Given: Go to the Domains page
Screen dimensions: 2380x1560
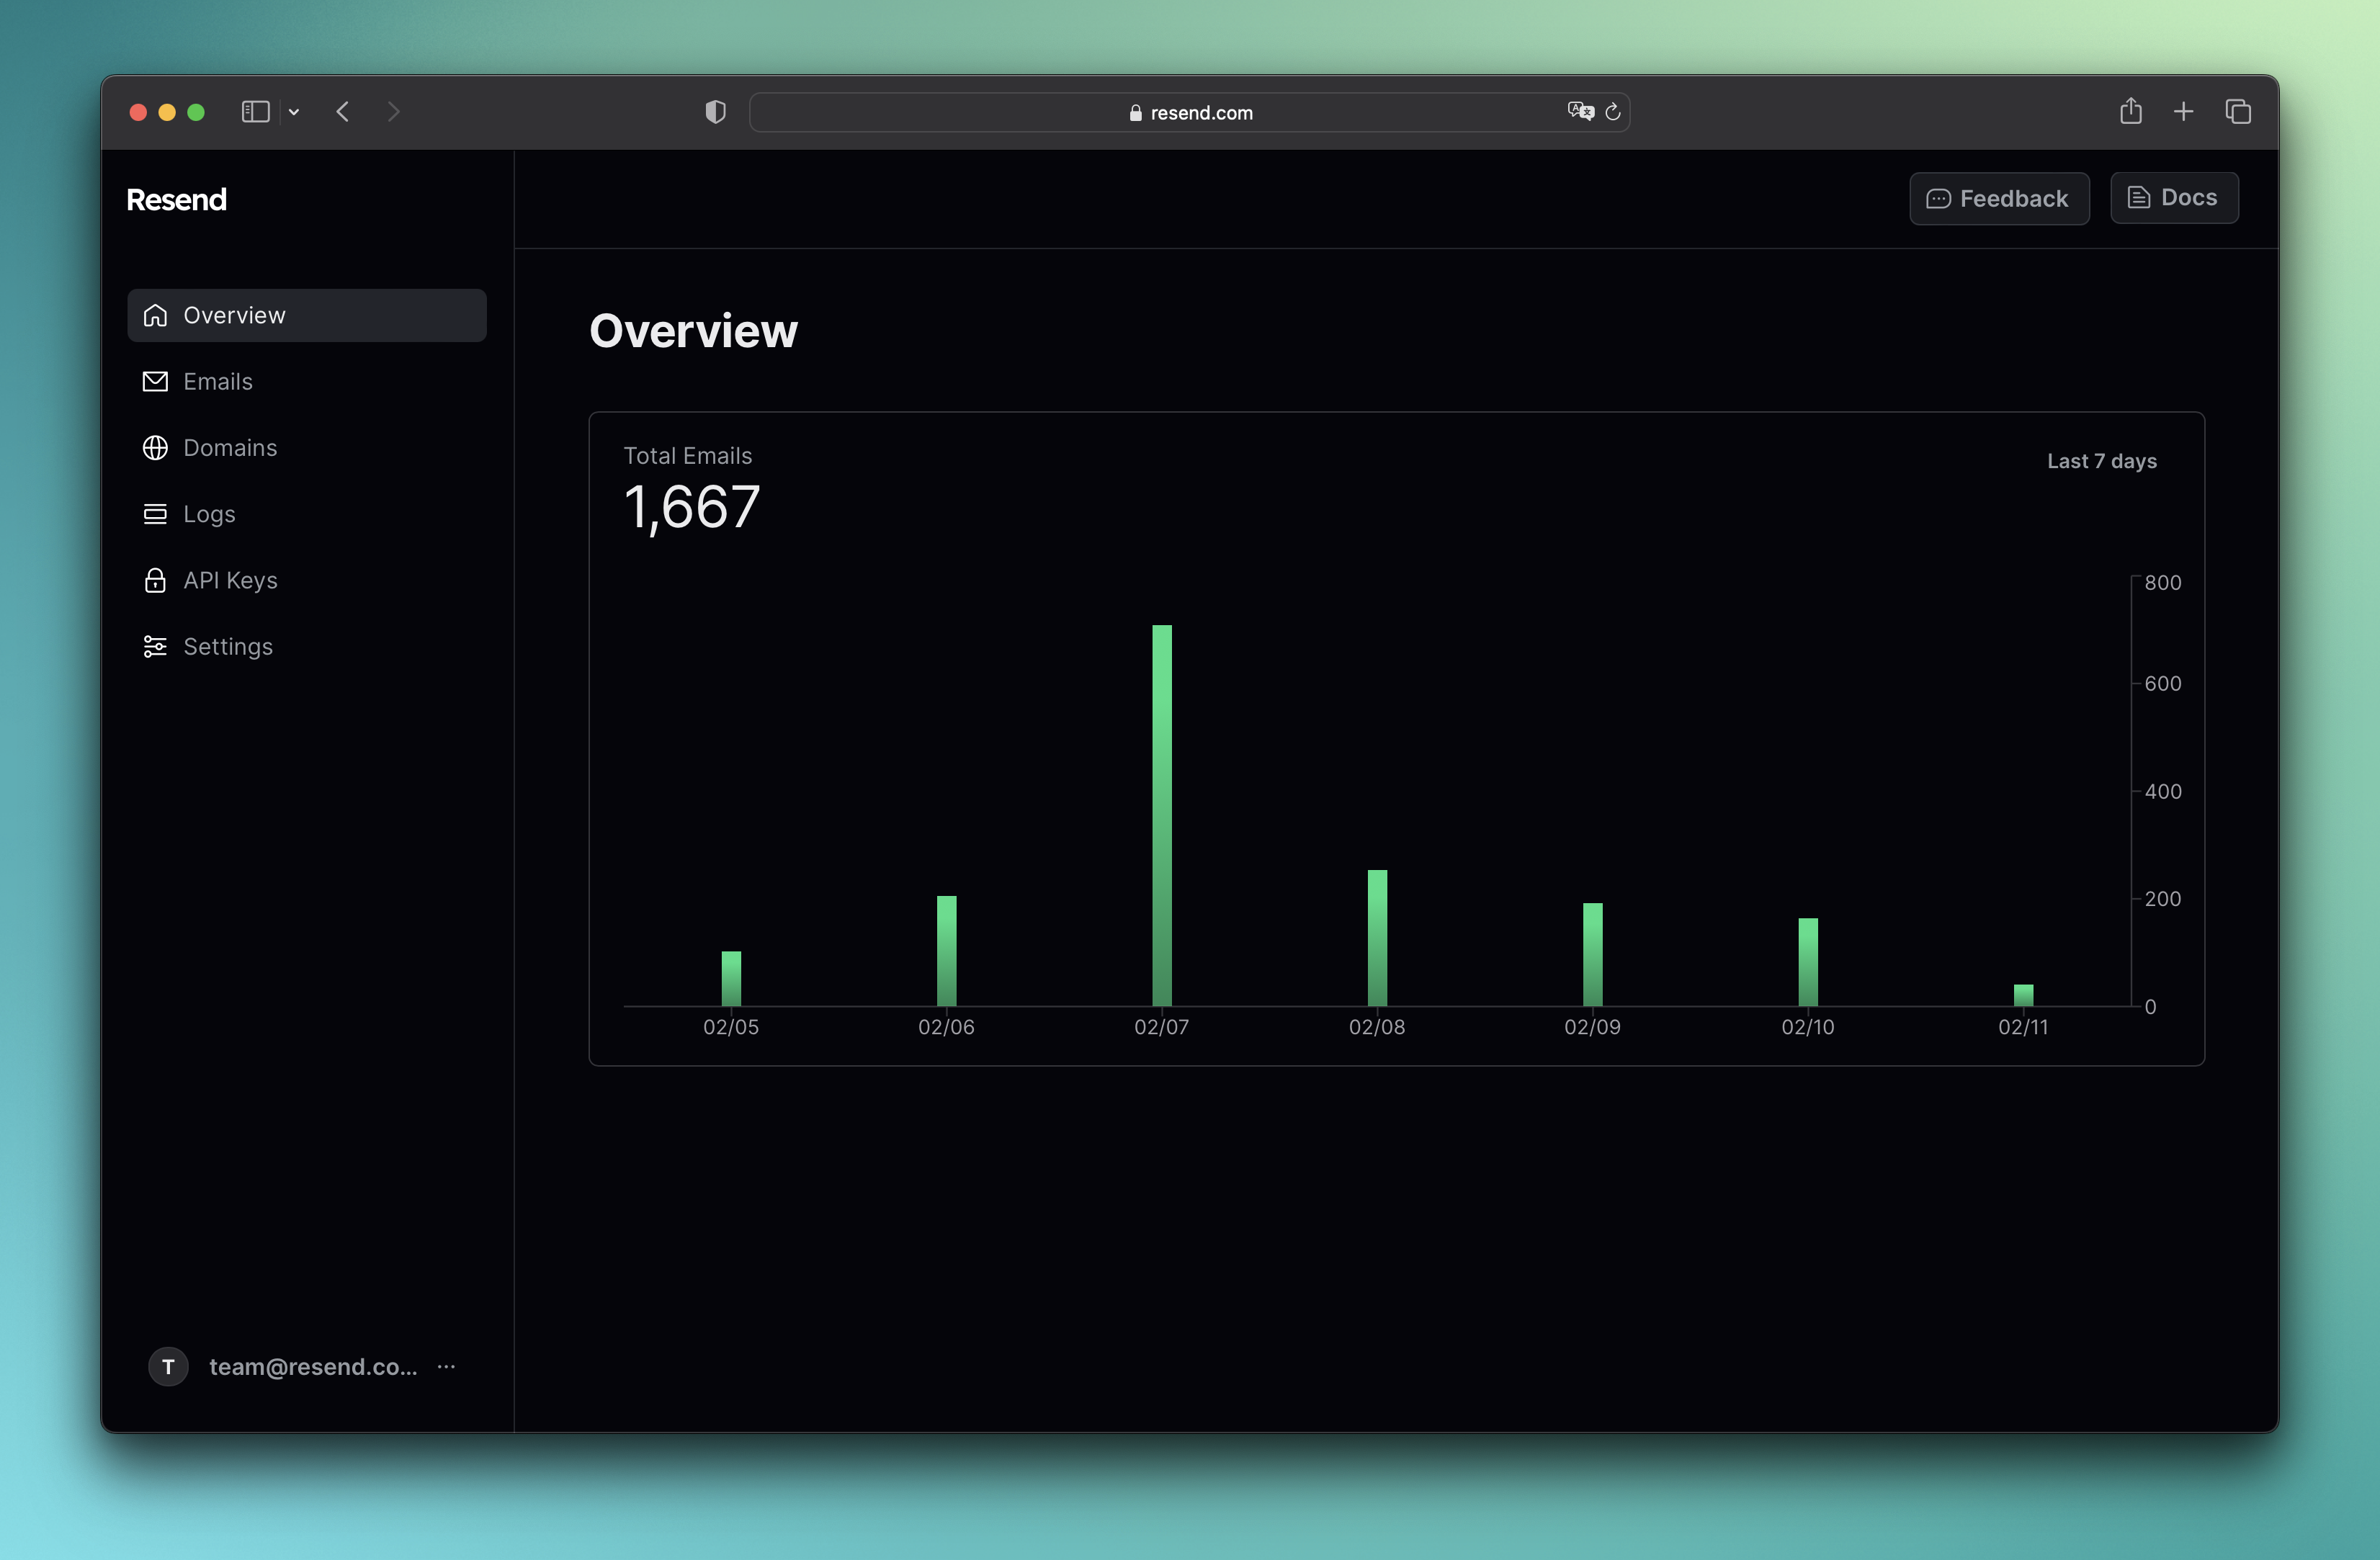Looking at the screenshot, I should (x=229, y=448).
